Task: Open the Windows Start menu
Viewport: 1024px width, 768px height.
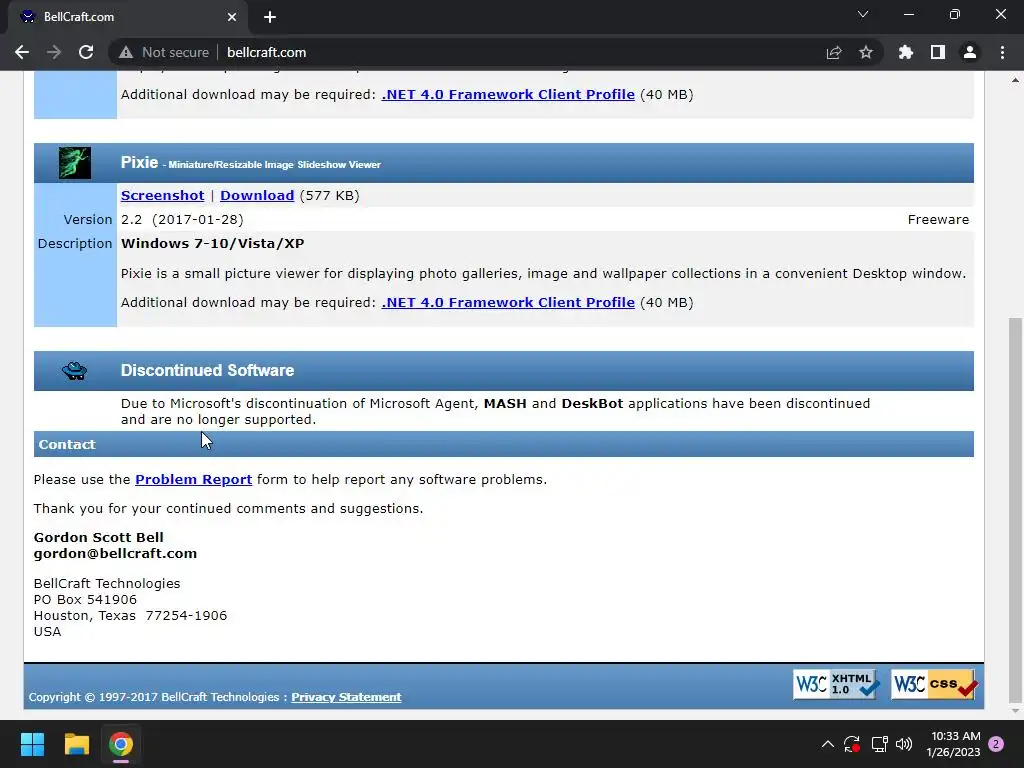Action: [x=32, y=744]
